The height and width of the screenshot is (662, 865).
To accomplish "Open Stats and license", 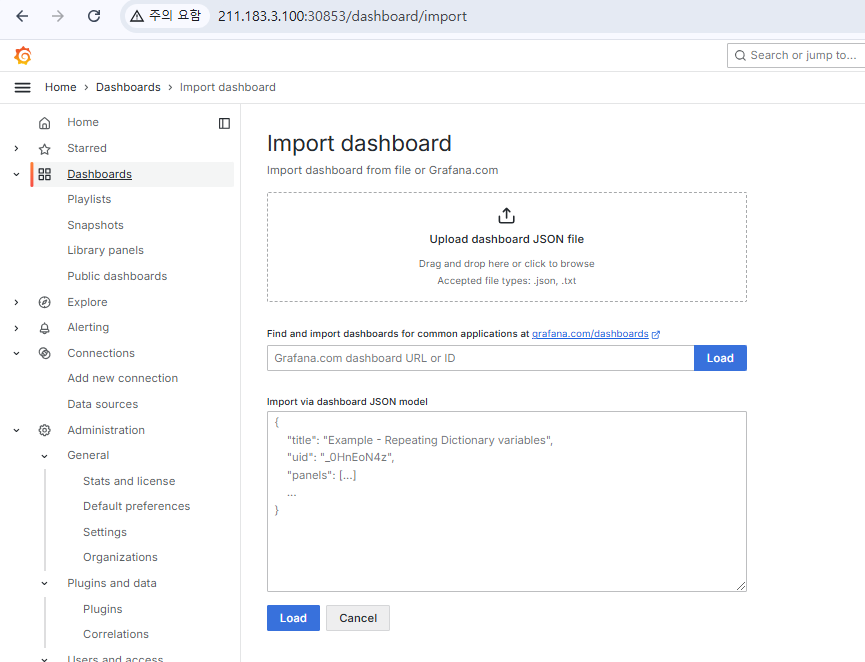I will coord(129,481).
